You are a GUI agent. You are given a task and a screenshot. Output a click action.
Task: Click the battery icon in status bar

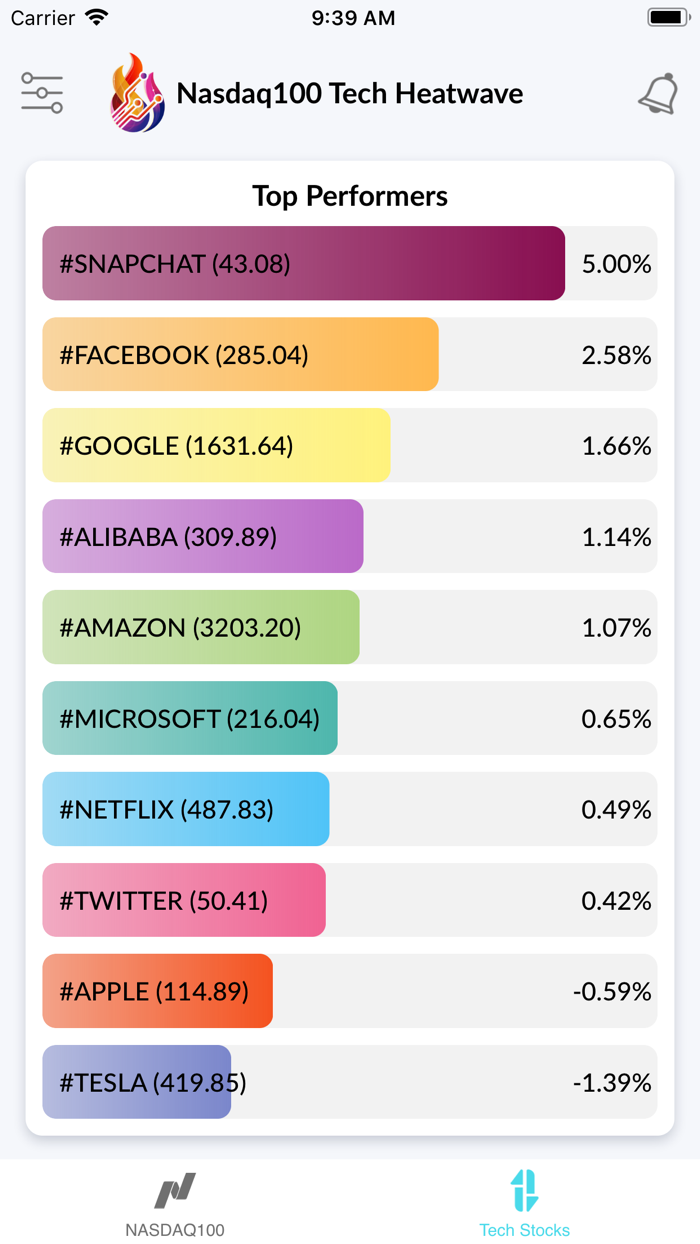point(664,16)
